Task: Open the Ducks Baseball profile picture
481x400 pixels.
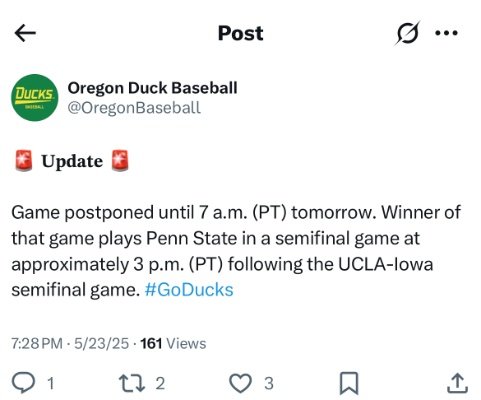Action: pos(35,98)
